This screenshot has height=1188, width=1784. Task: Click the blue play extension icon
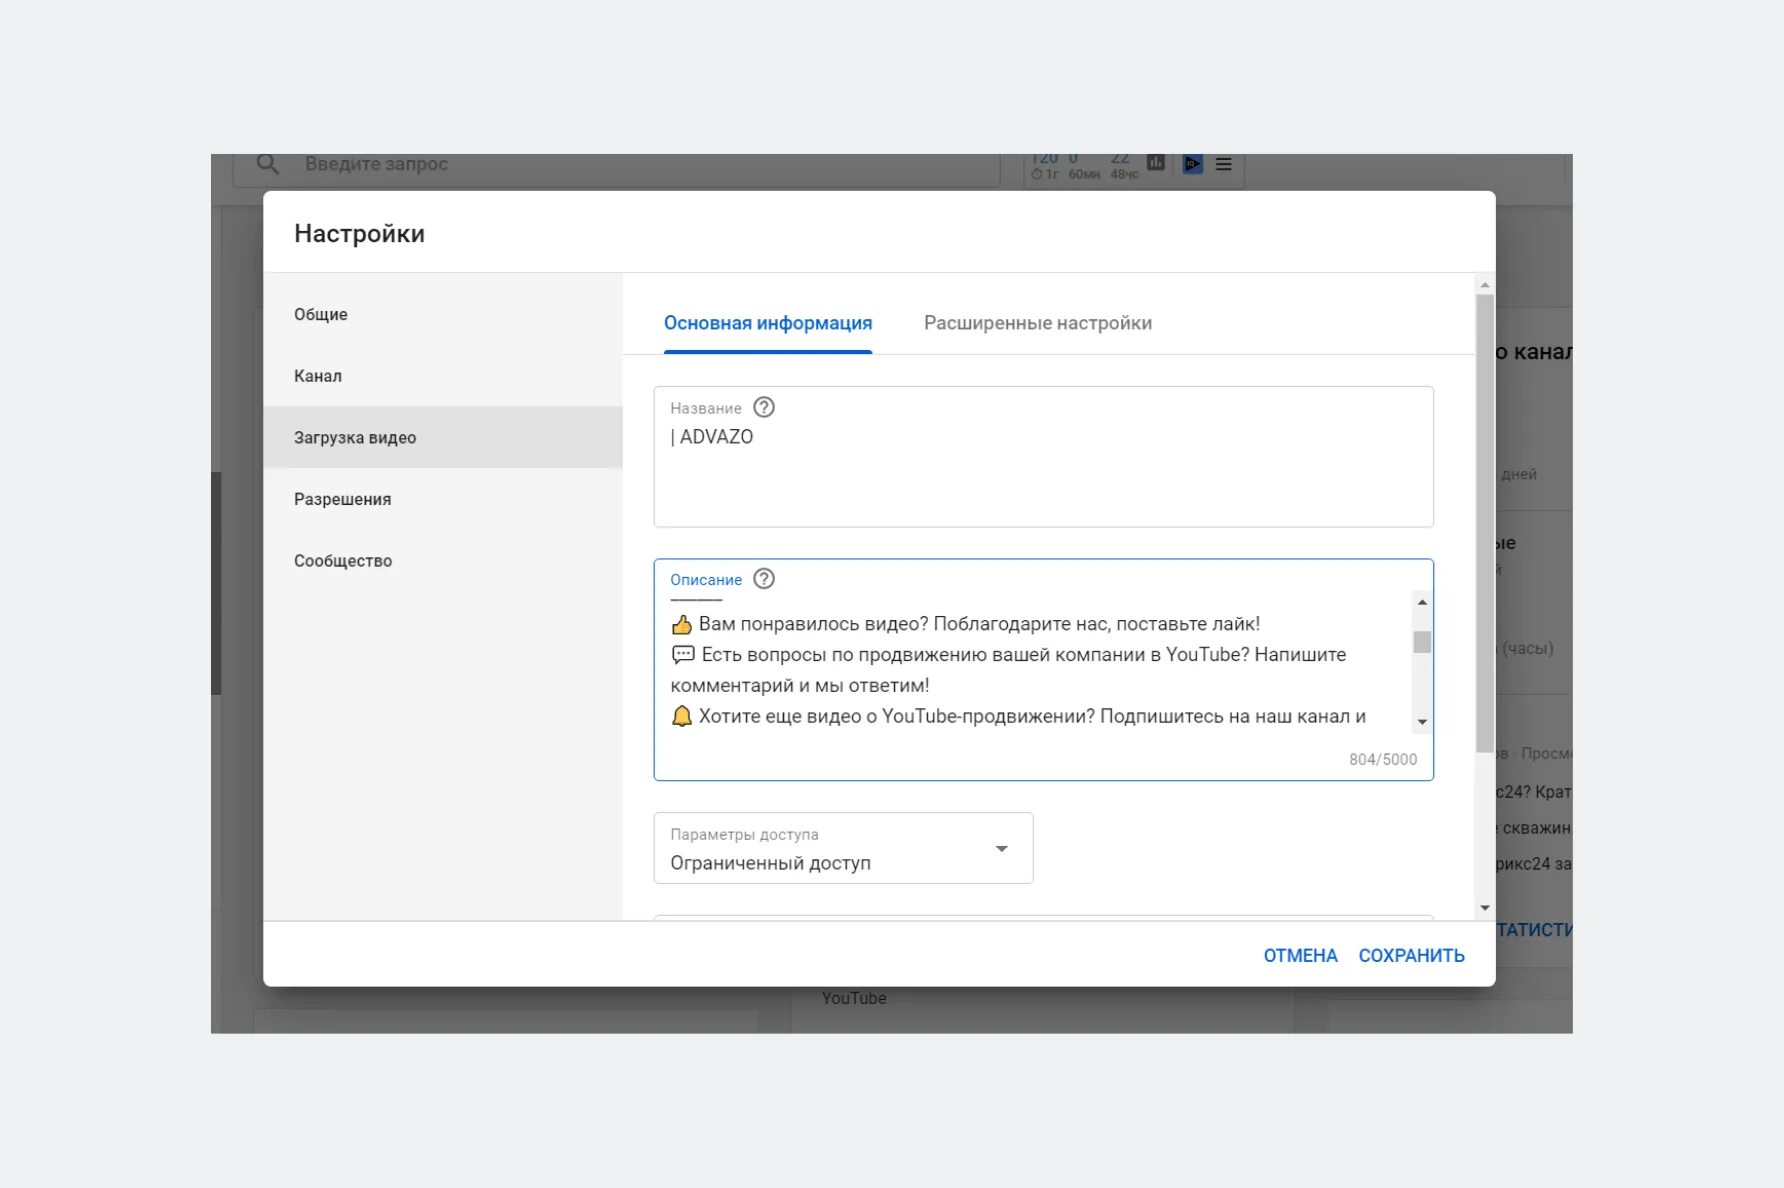[x=1192, y=164]
